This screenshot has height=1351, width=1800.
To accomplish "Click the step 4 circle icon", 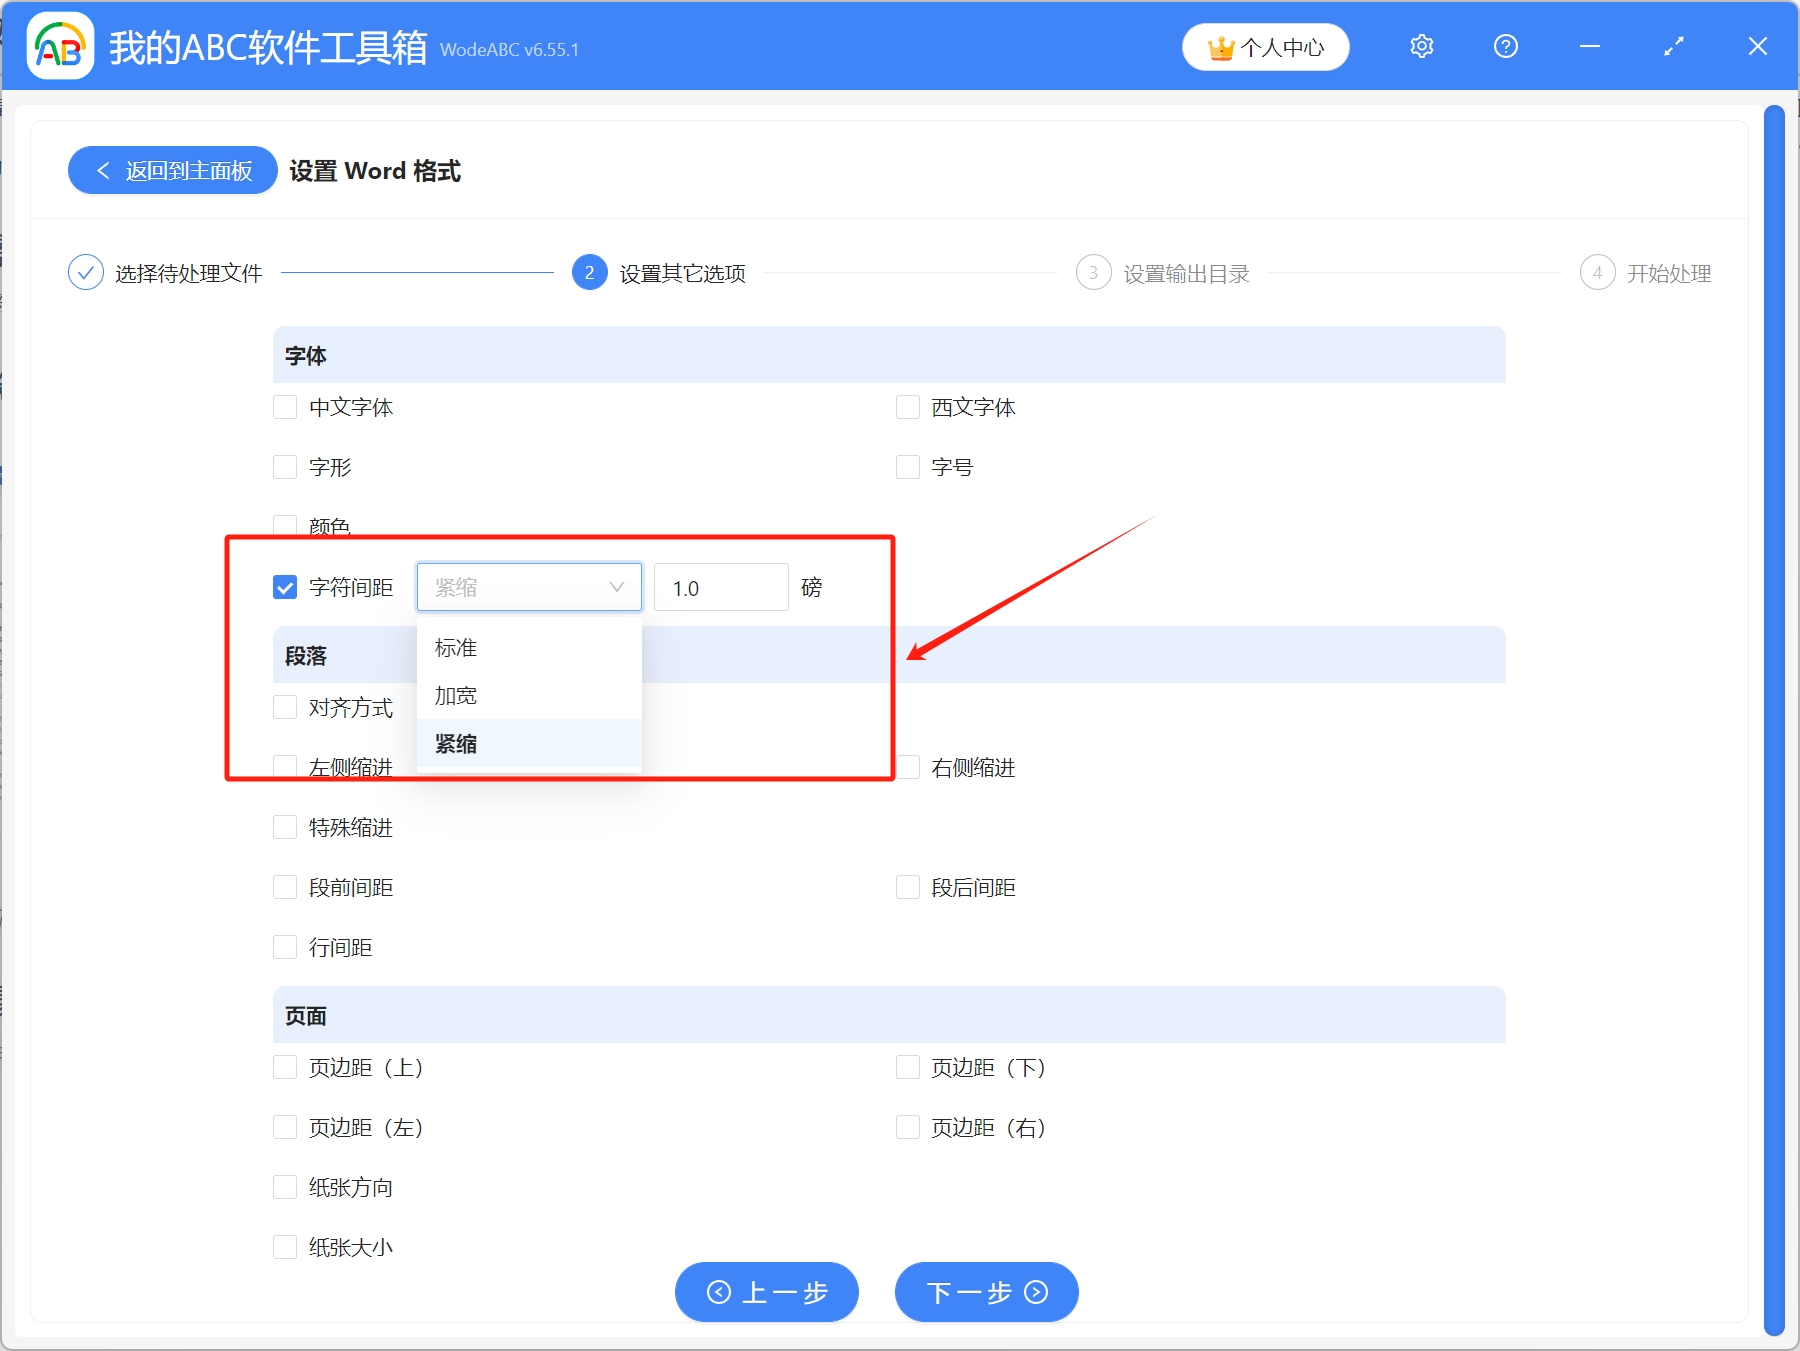I will click(x=1598, y=272).
